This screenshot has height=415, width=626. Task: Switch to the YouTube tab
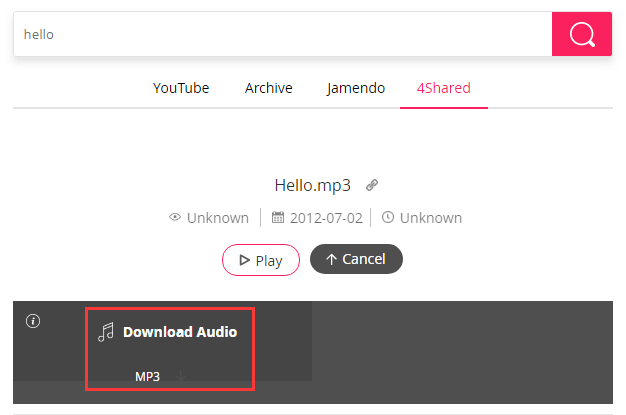pyautogui.click(x=181, y=88)
